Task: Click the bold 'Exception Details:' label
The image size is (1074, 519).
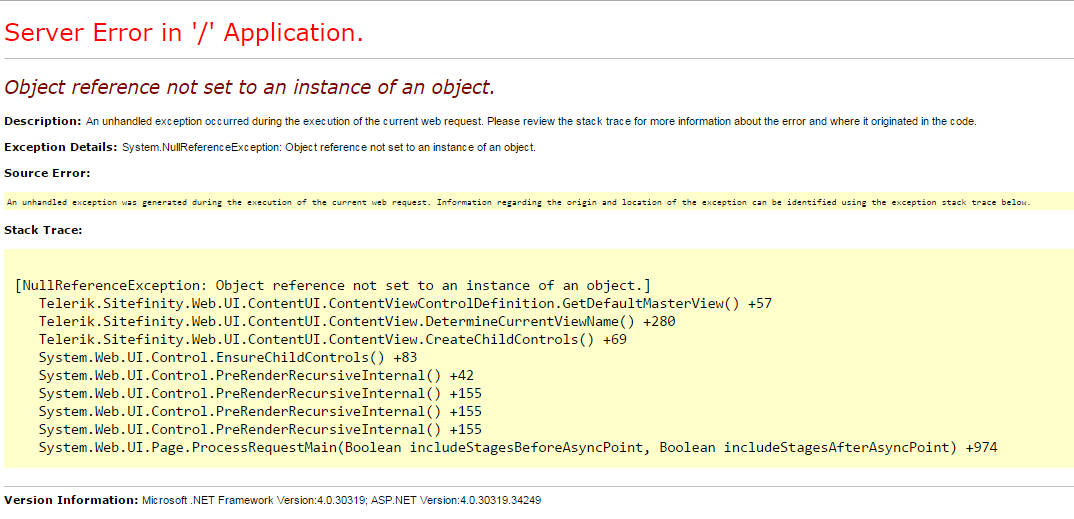Action: pos(61,147)
